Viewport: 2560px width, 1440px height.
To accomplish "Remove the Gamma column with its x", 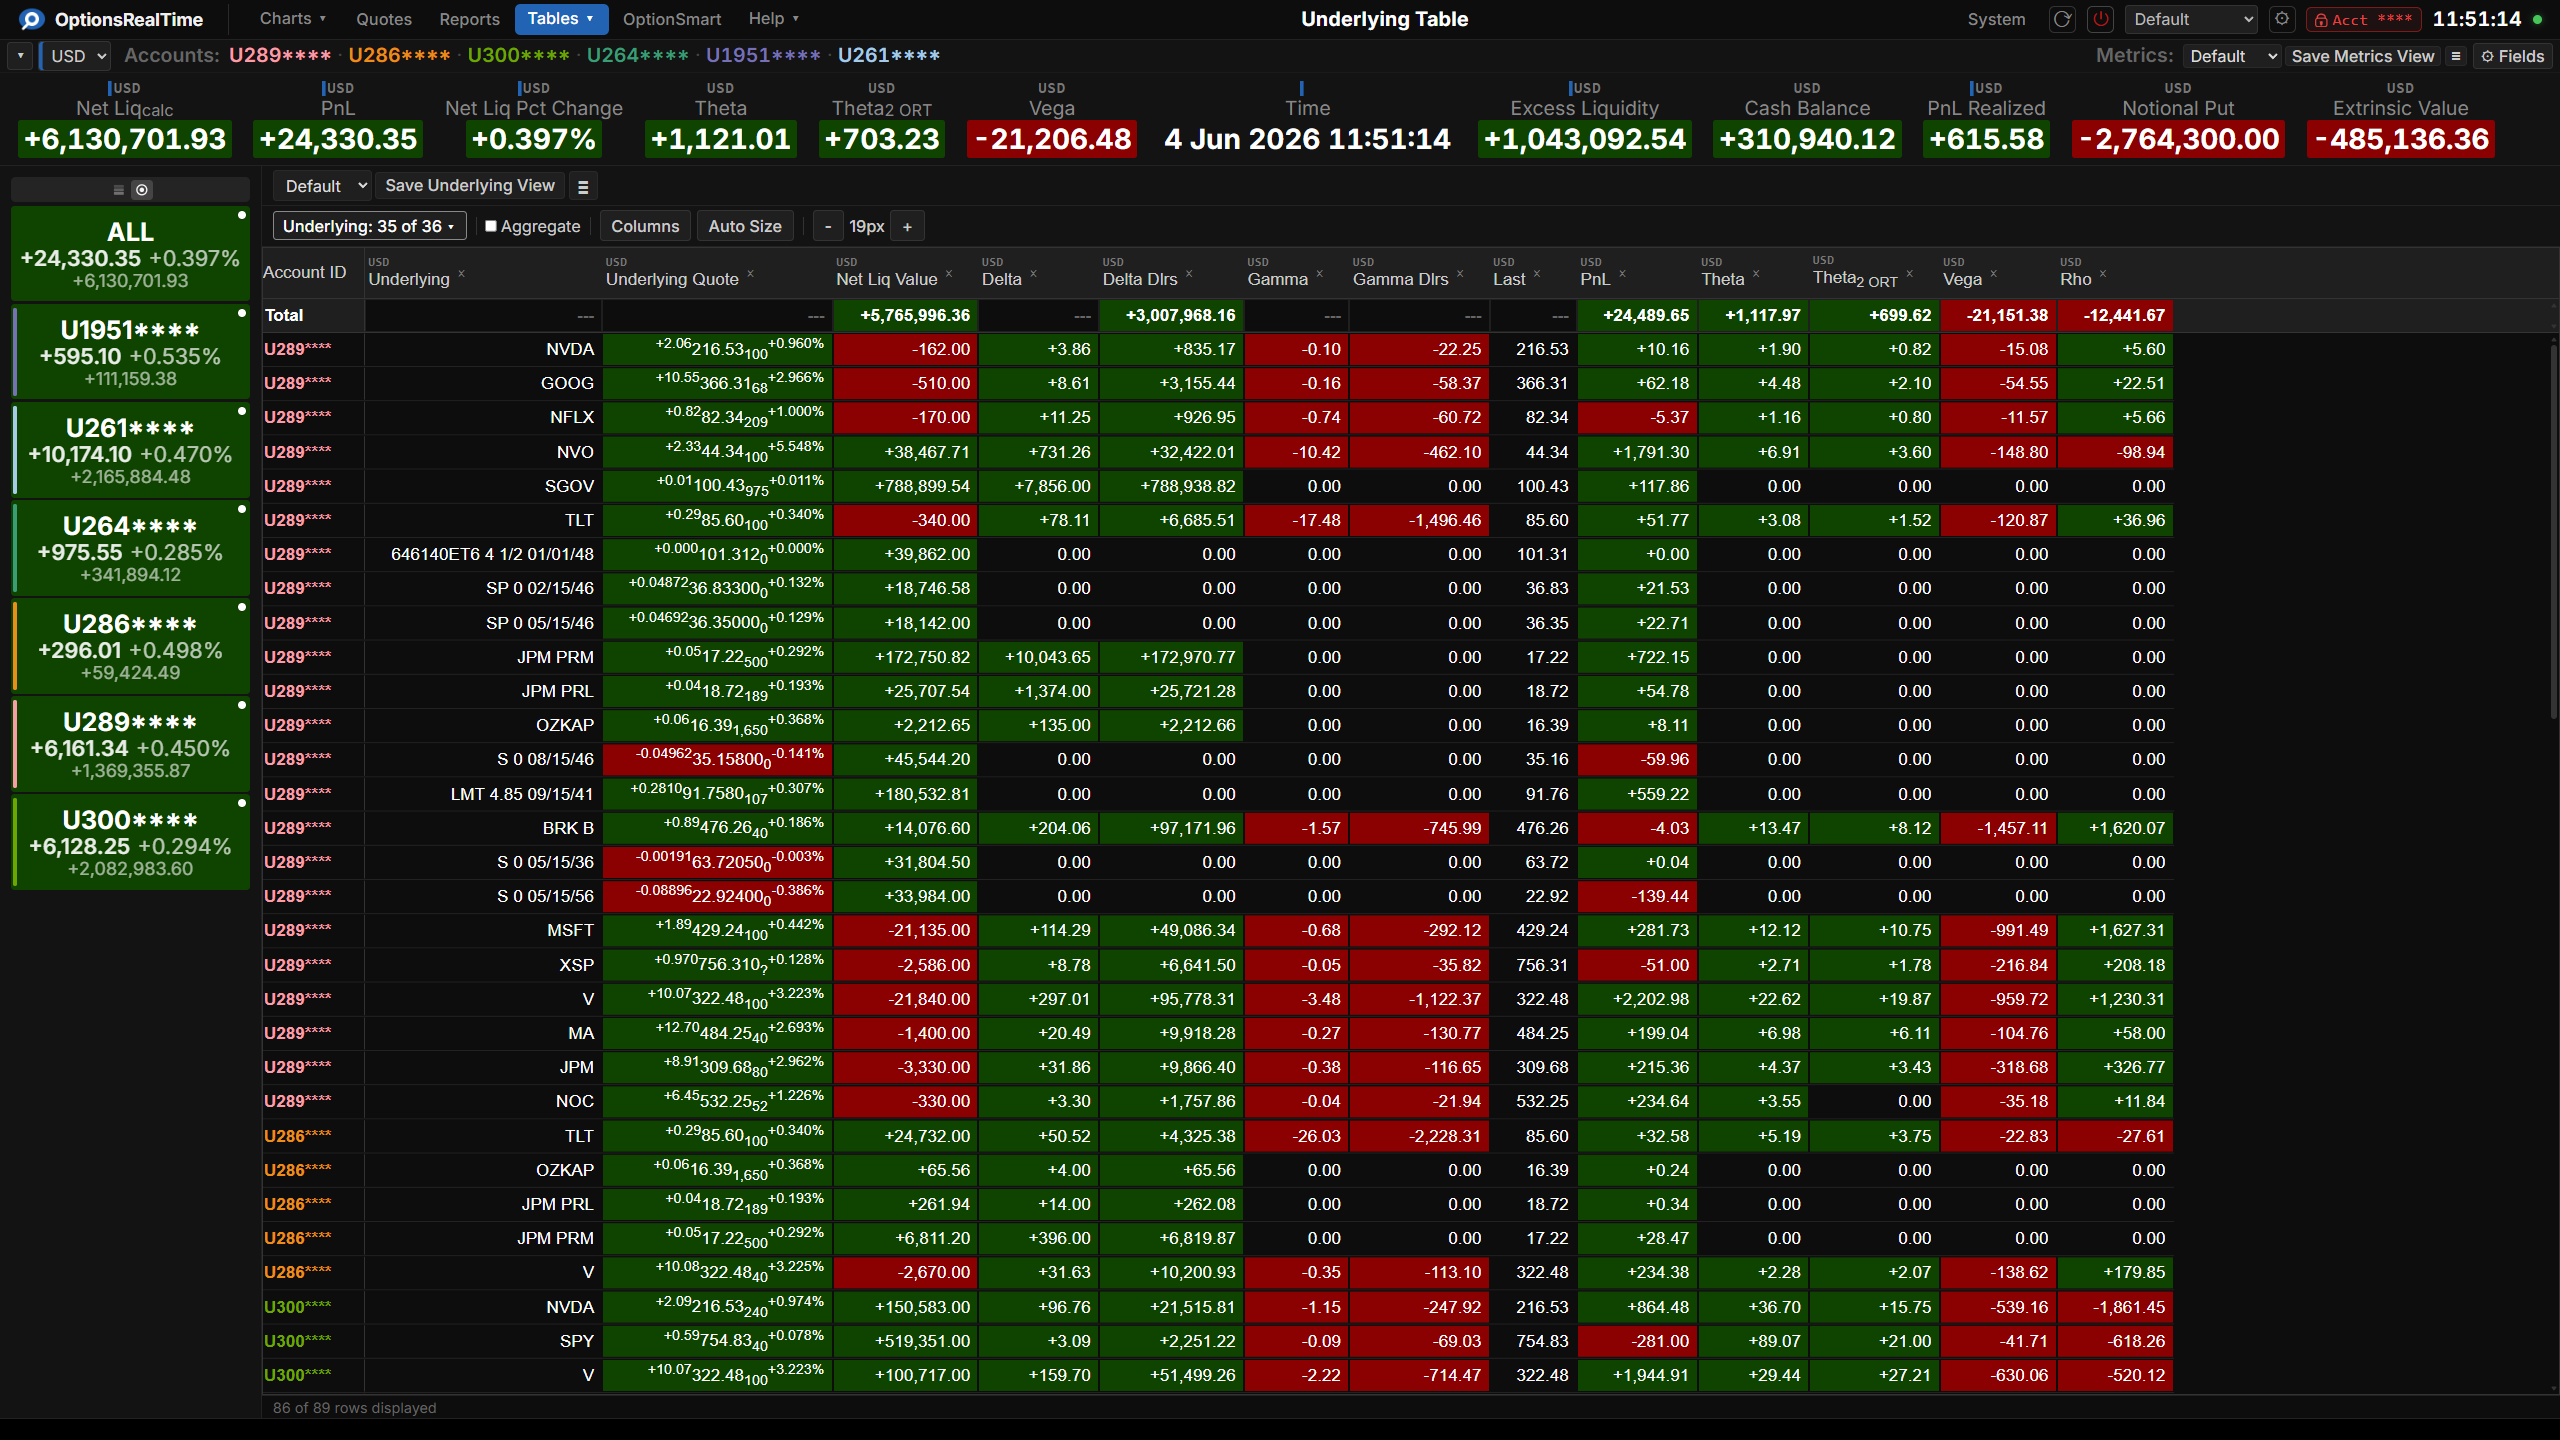I will 1320,274.
